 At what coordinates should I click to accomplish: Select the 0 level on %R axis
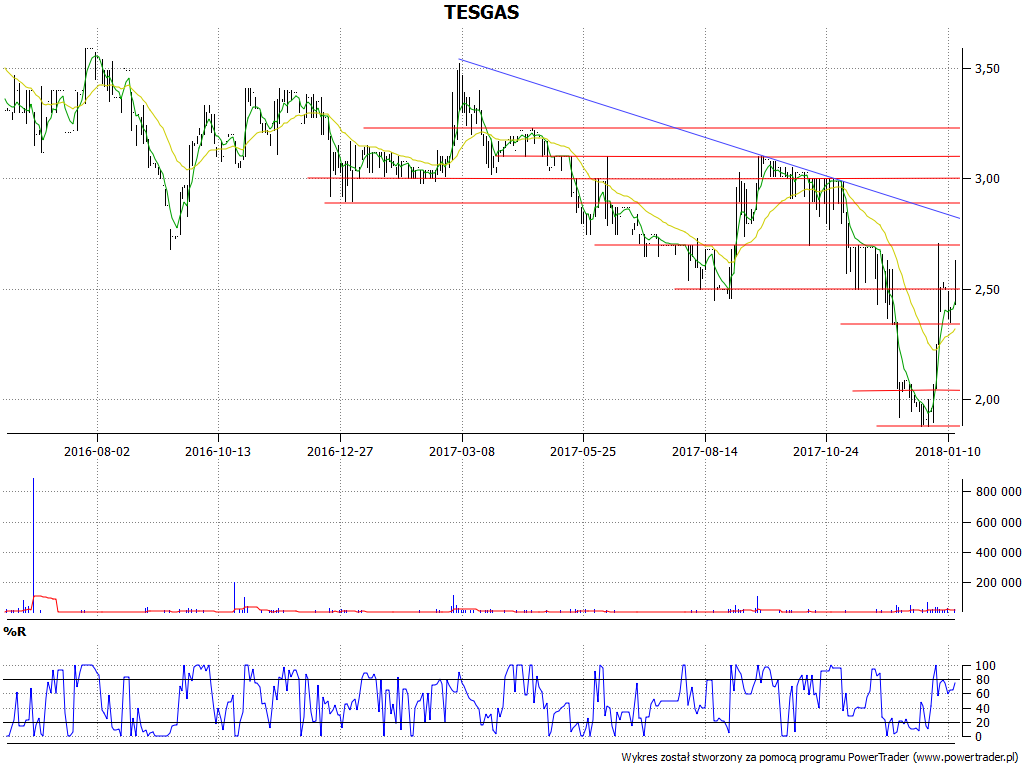click(x=978, y=737)
